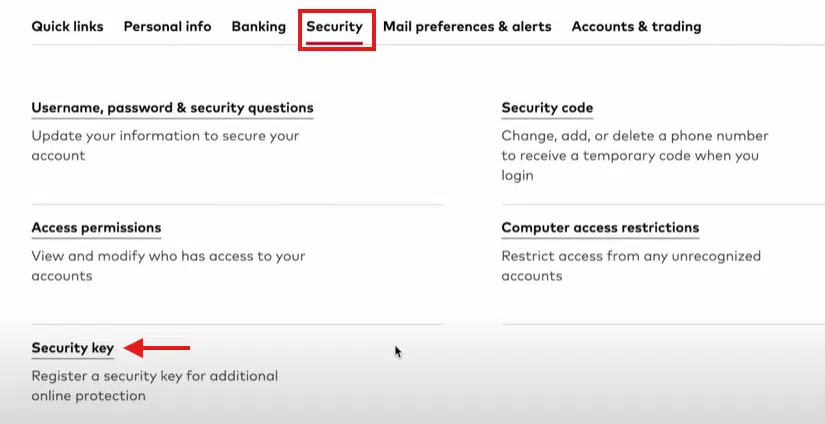This screenshot has height=424, width=825.
Task: Open the Quick links tab
Action: click(x=67, y=27)
